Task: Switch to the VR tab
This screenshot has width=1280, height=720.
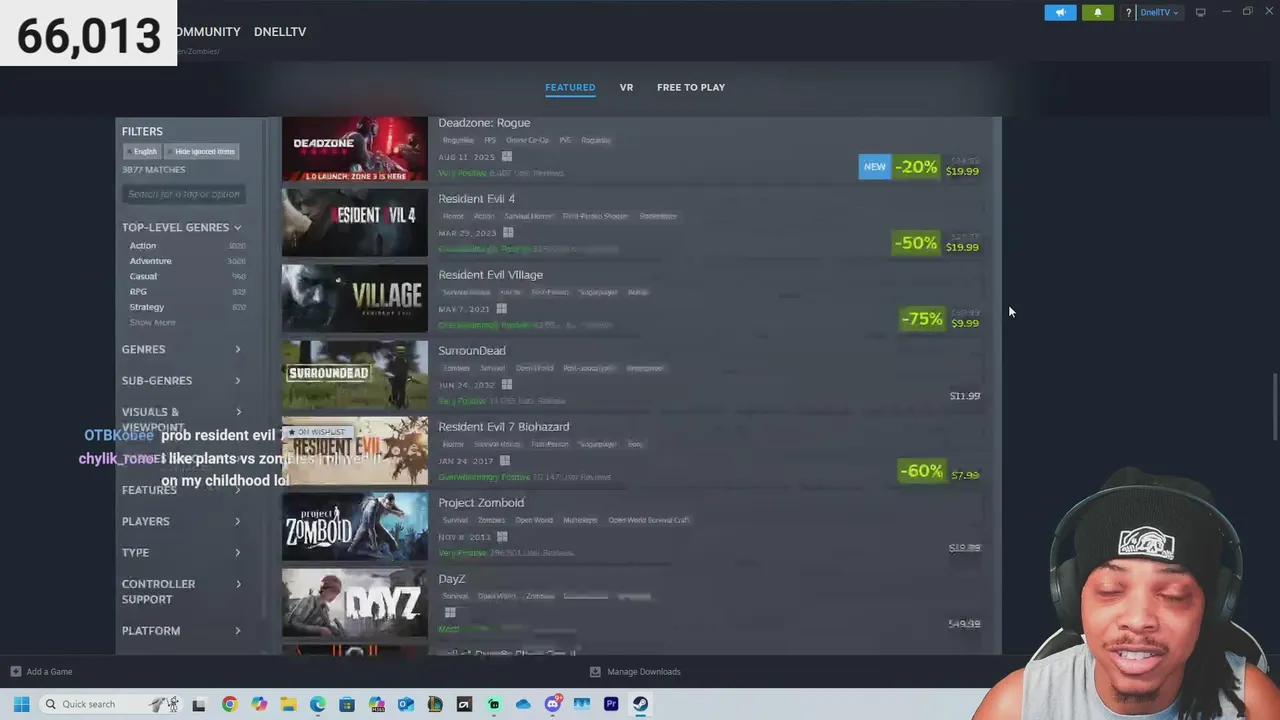Action: point(626,87)
